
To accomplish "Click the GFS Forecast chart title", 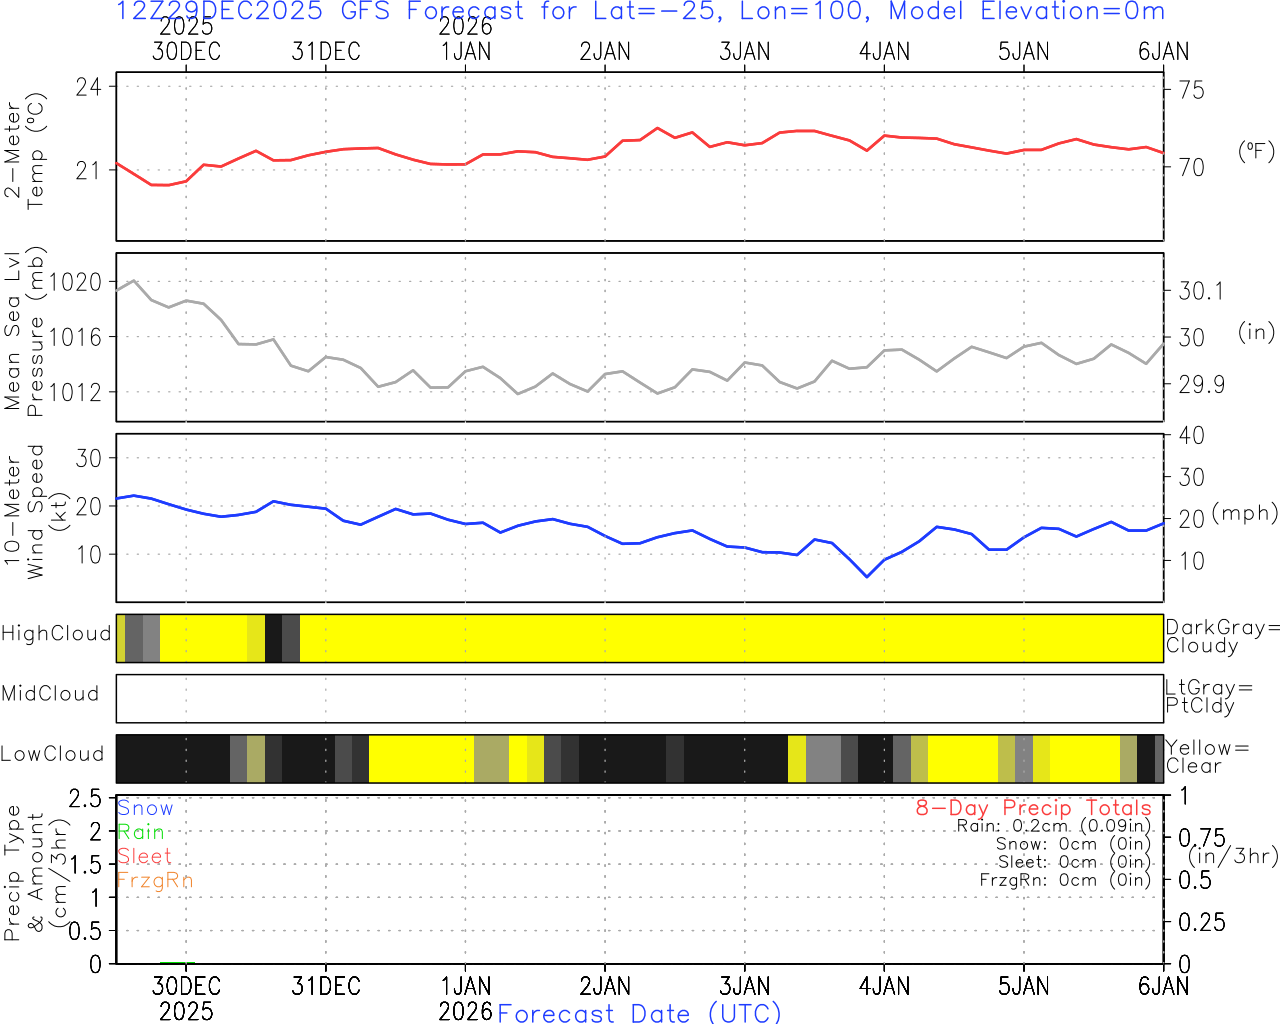I will pos(640,12).
